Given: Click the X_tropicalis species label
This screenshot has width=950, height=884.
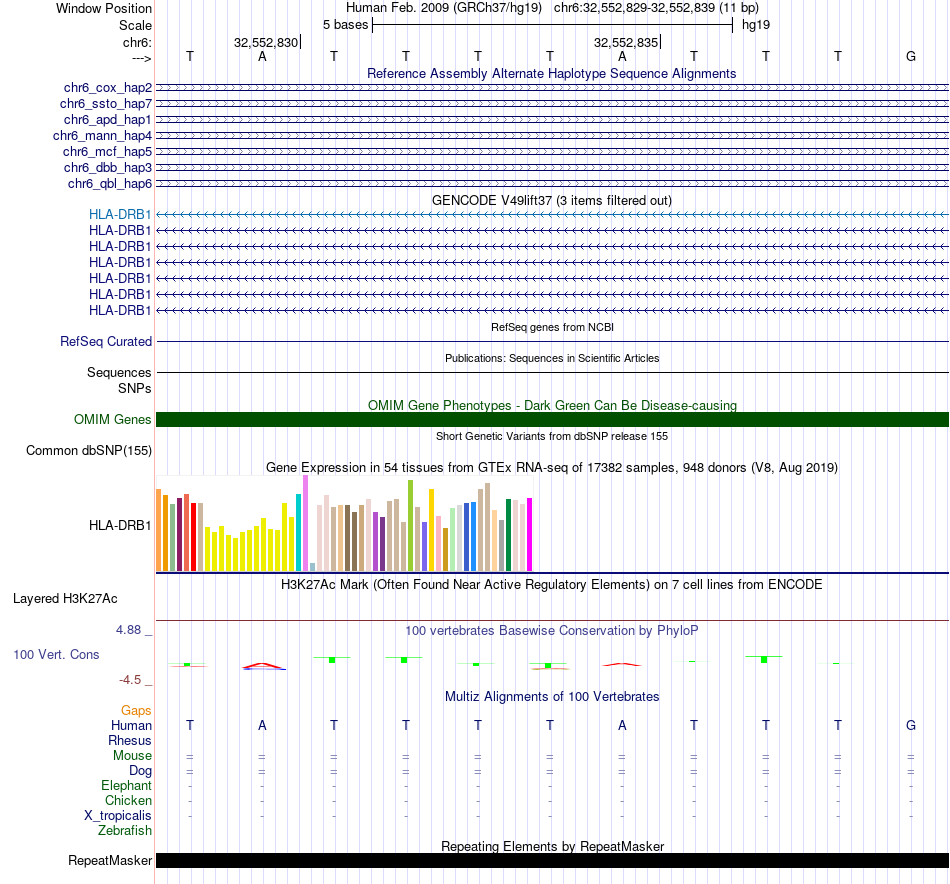Looking at the screenshot, I should (x=118, y=816).
